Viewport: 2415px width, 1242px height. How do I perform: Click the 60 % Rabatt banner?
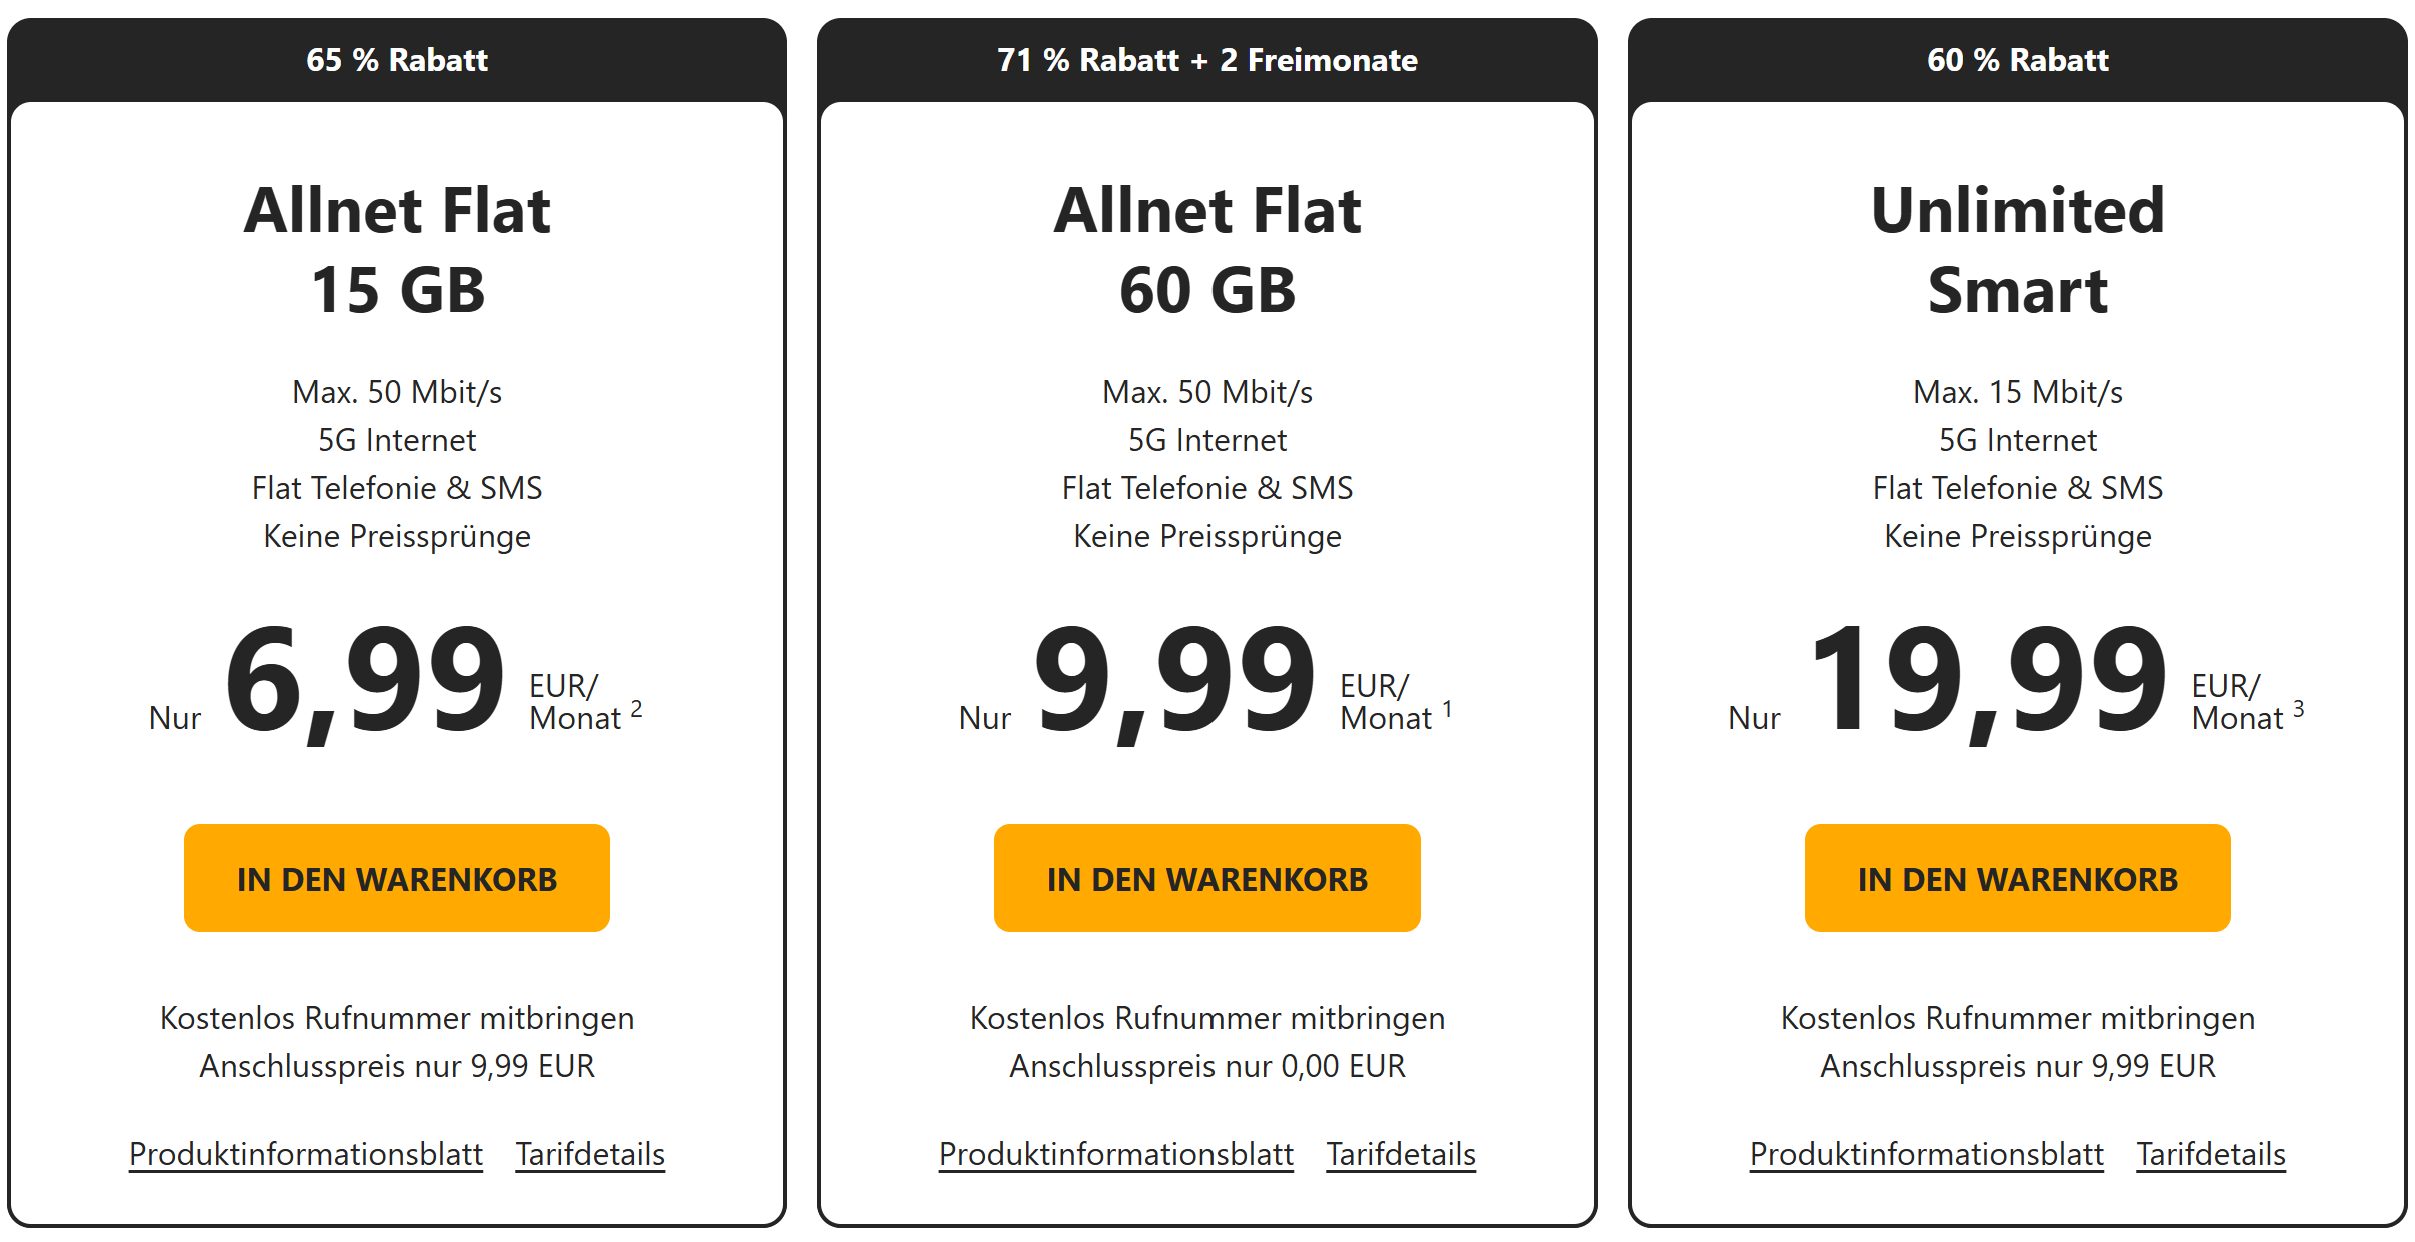click(2017, 60)
